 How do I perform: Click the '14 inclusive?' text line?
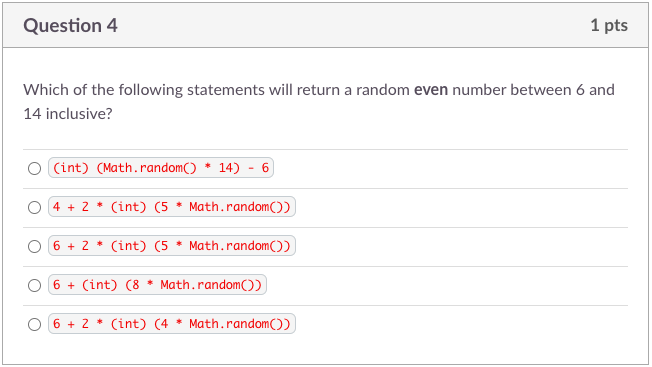point(68,113)
